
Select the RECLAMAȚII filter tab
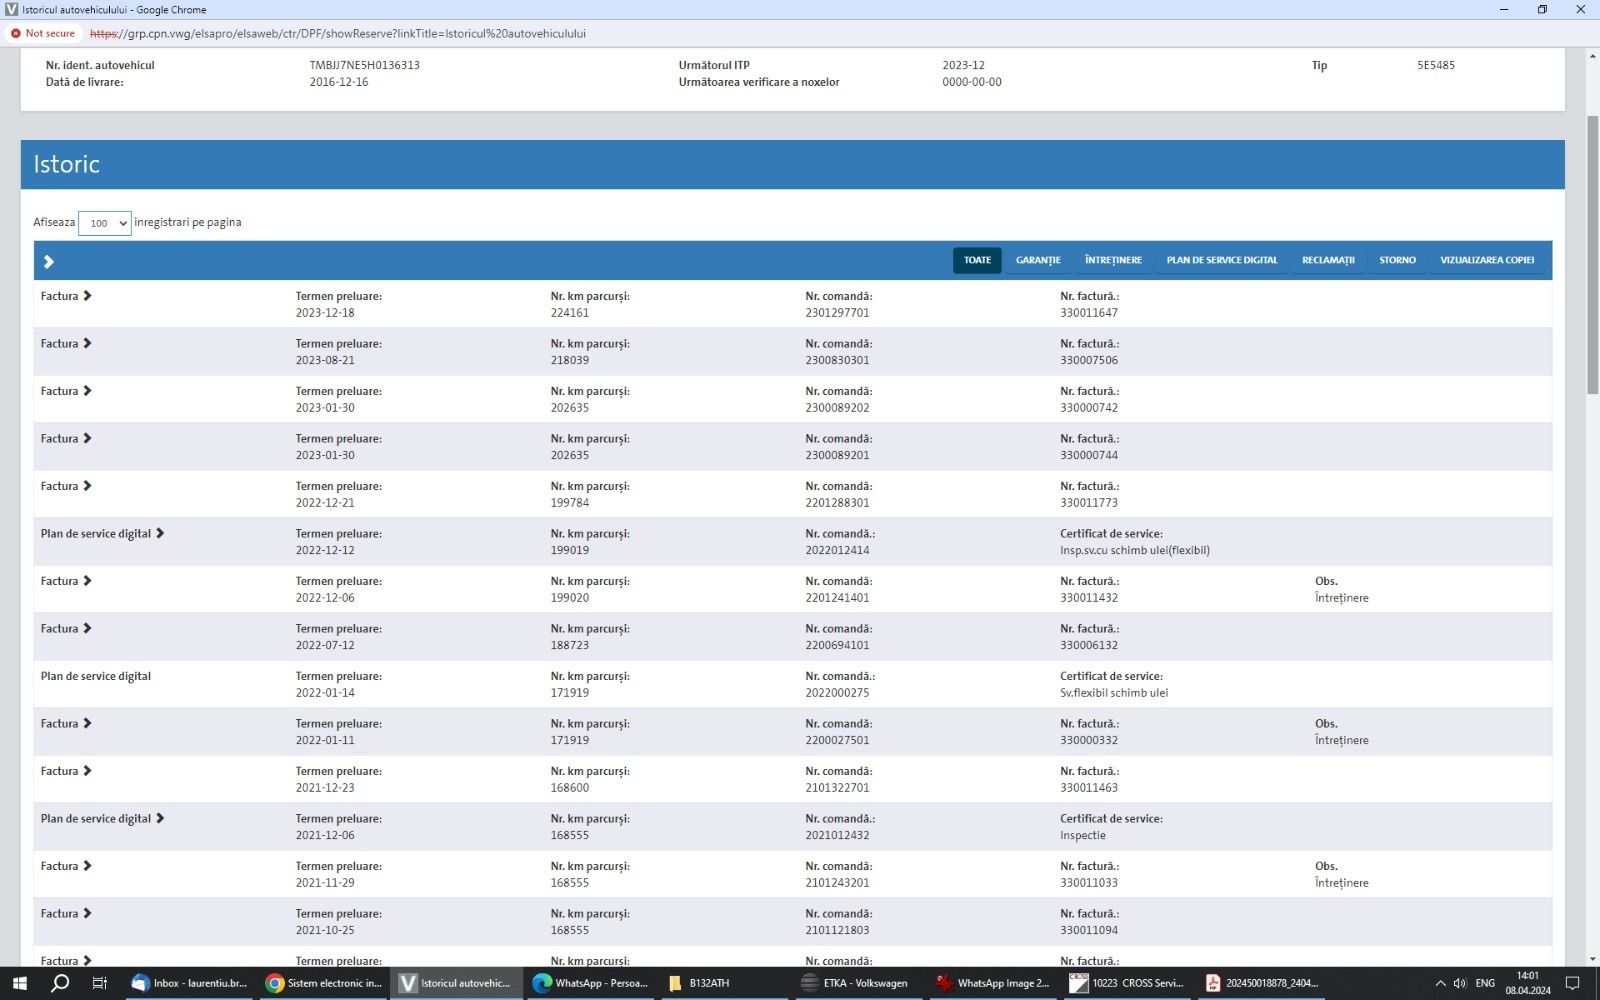click(1328, 260)
